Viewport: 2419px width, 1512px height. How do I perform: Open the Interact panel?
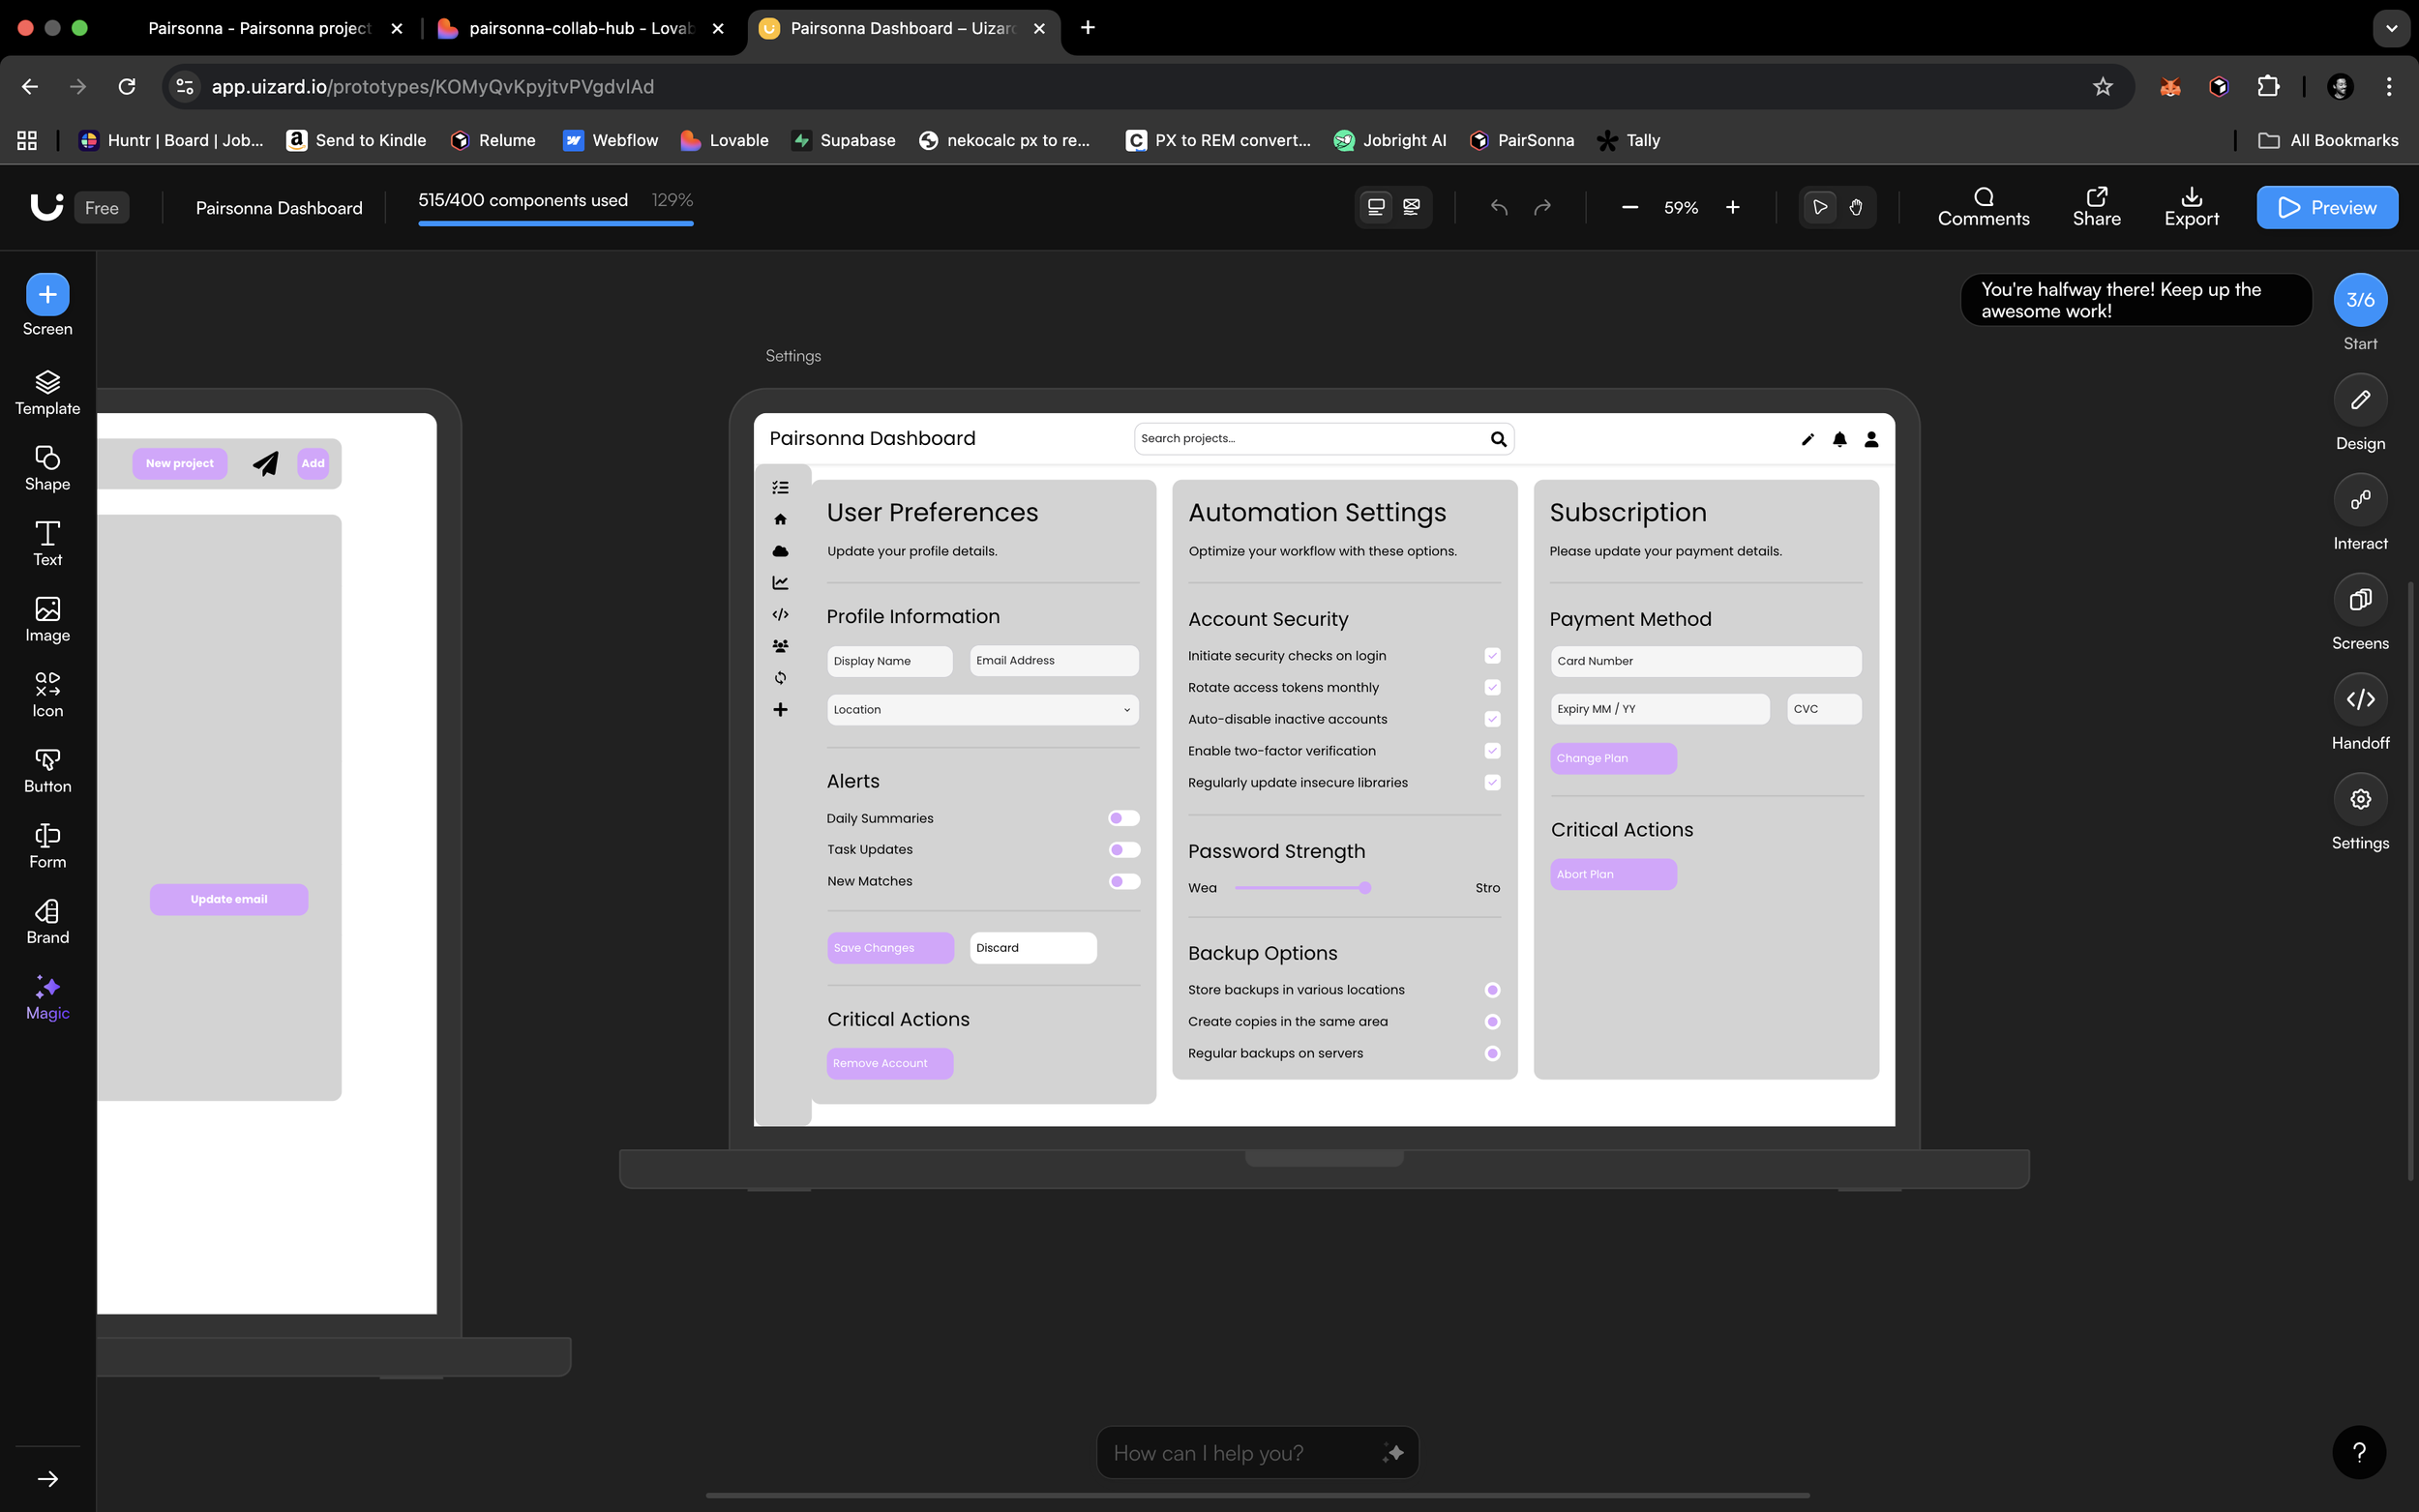coord(2359,500)
